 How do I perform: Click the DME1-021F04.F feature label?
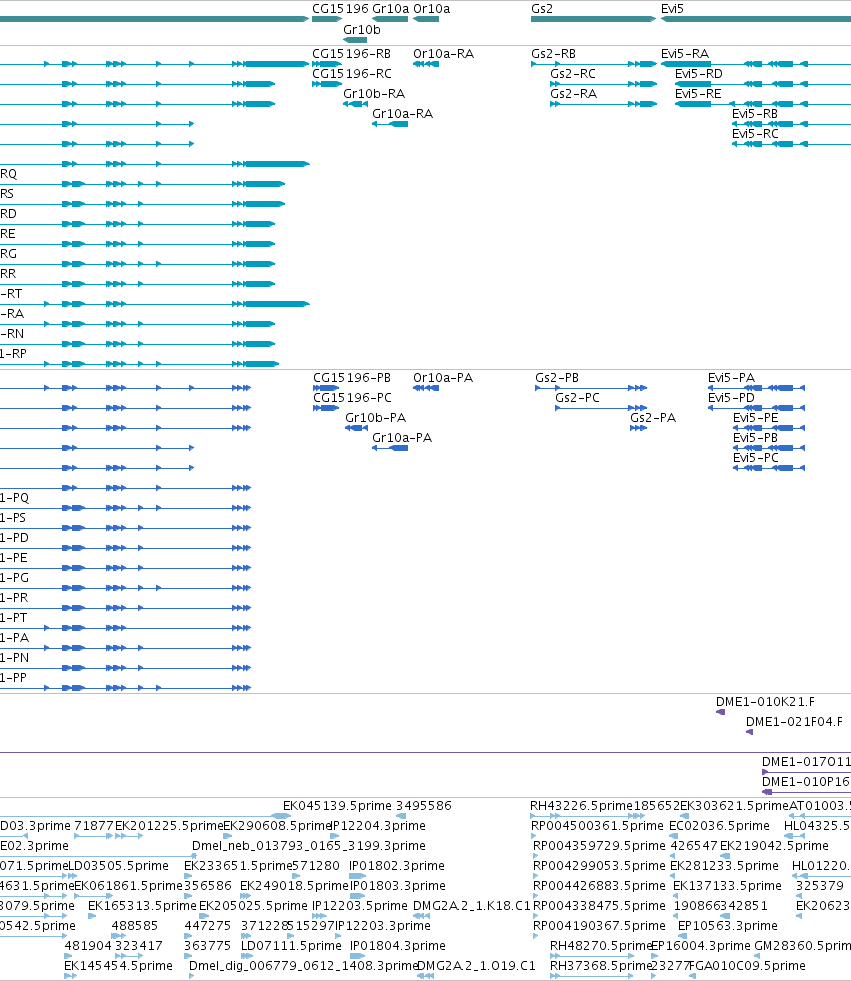794,722
